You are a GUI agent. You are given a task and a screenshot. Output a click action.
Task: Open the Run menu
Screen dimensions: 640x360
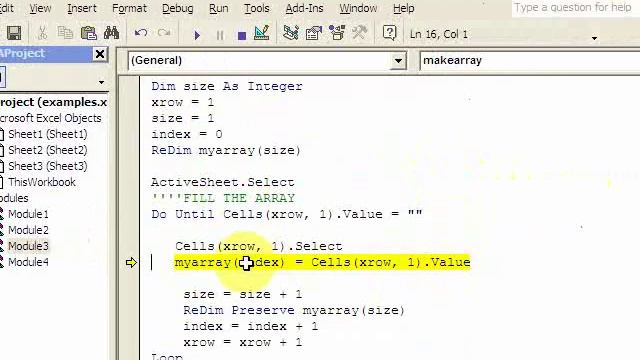click(218, 8)
